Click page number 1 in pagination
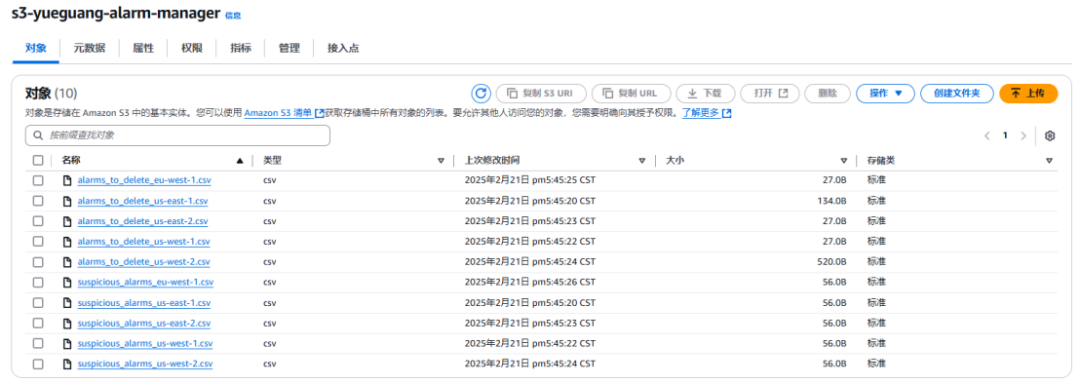Viewport: 1080px width, 383px height. click(1005, 136)
